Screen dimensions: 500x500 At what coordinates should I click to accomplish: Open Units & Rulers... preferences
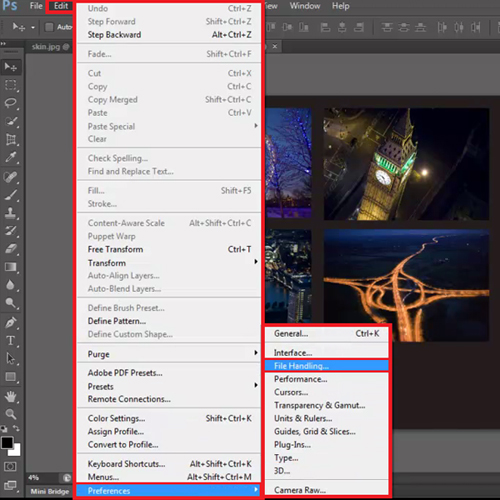click(x=327, y=418)
